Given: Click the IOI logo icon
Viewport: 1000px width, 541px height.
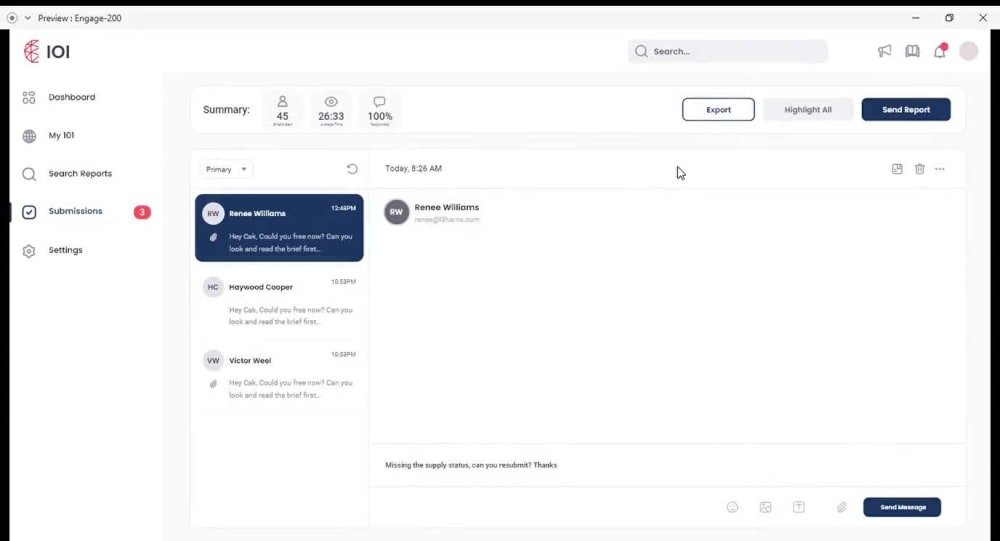Looking at the screenshot, I should point(31,51).
